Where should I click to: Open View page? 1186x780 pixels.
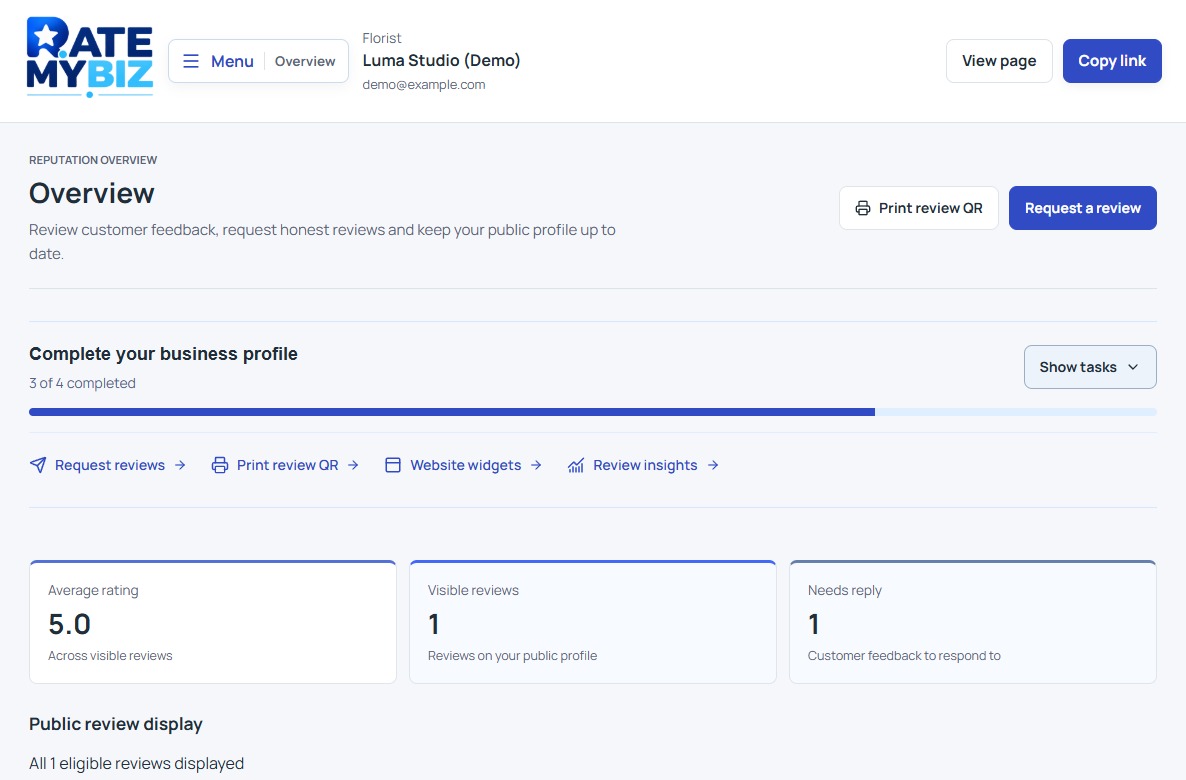pos(998,61)
